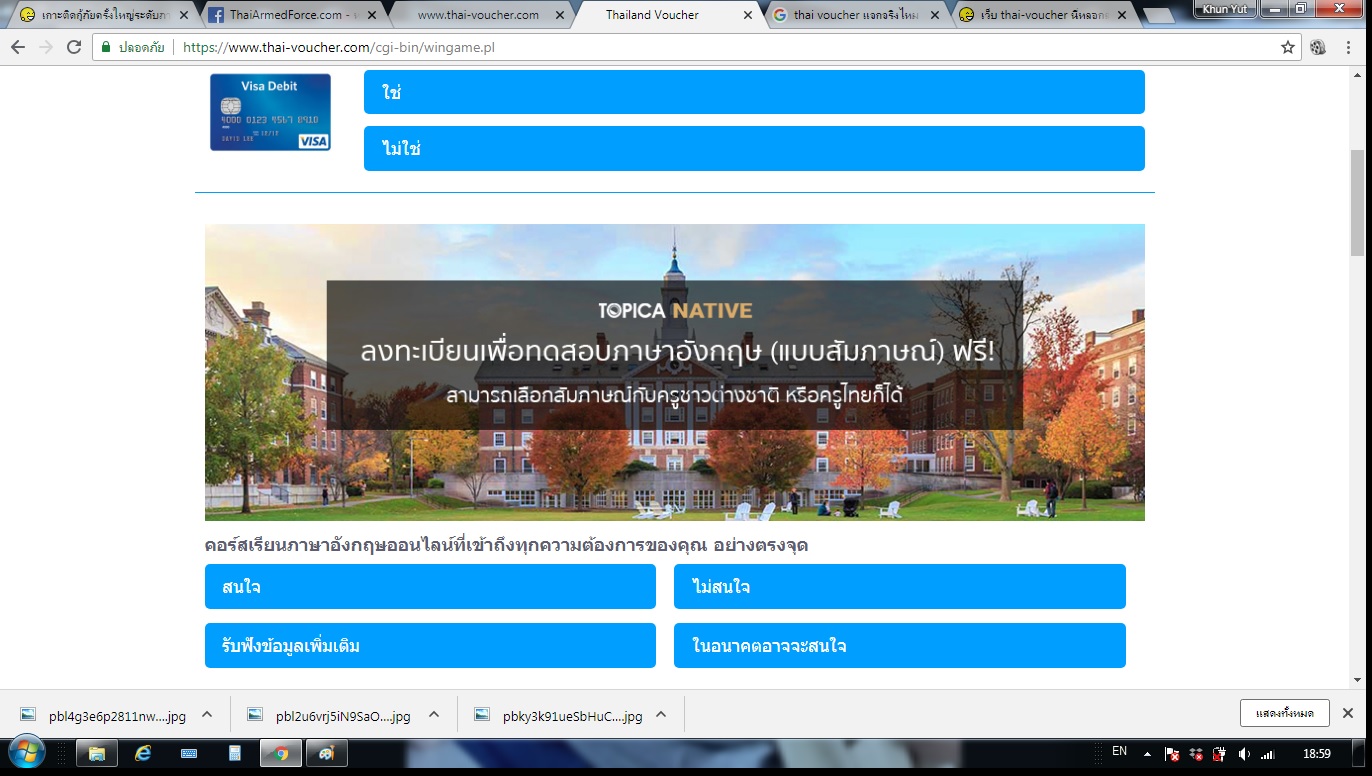The width and height of the screenshot is (1372, 776).
Task: Click the แสดงทั้งหมด button in downloads bar
Action: [1284, 713]
